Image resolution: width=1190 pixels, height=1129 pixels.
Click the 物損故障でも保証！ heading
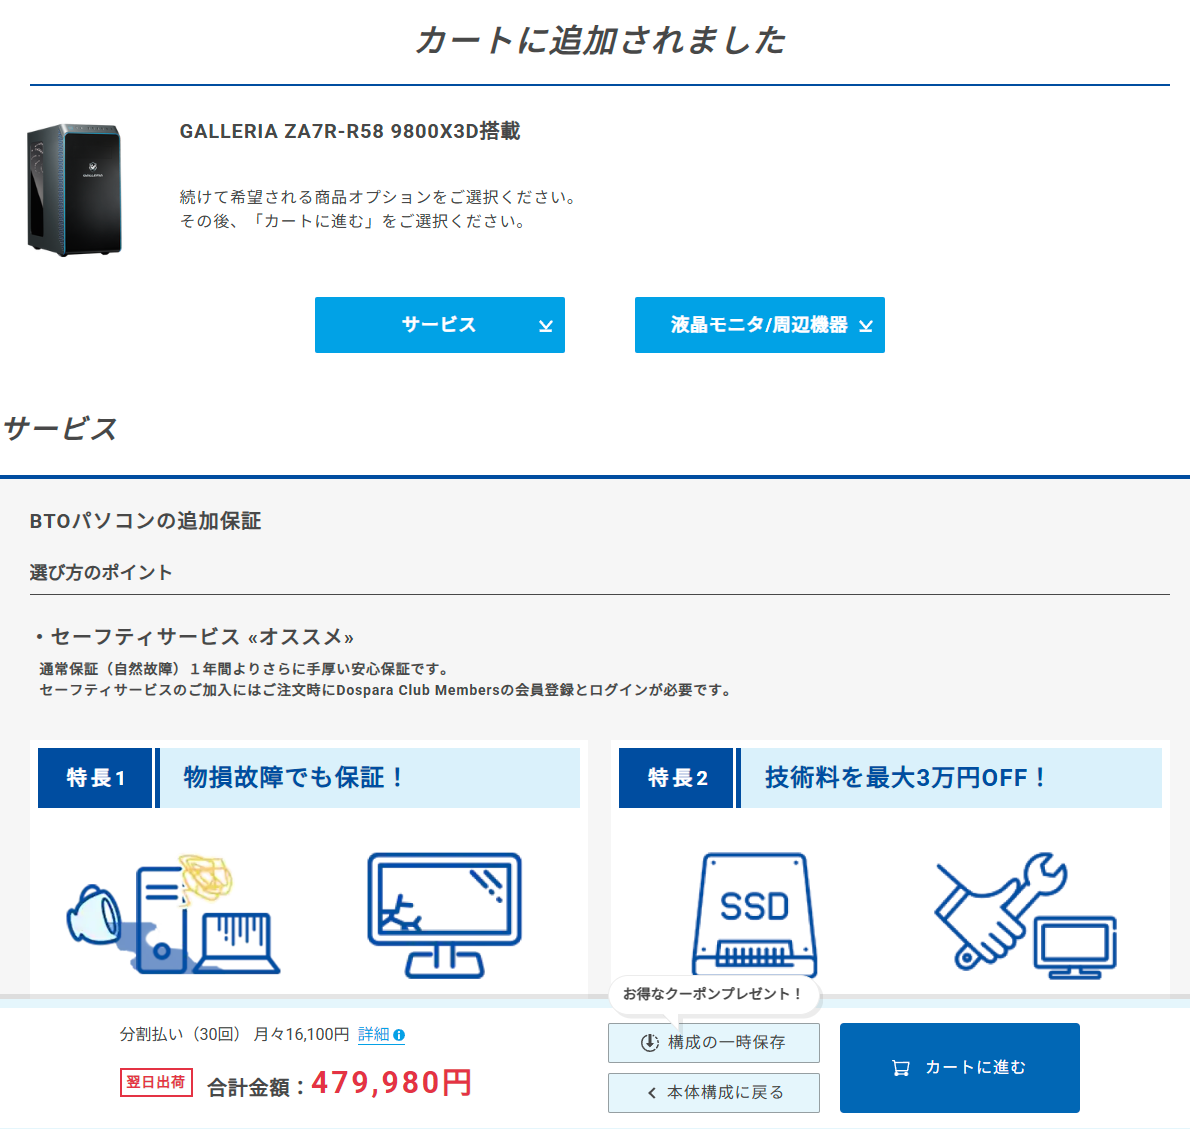click(293, 778)
